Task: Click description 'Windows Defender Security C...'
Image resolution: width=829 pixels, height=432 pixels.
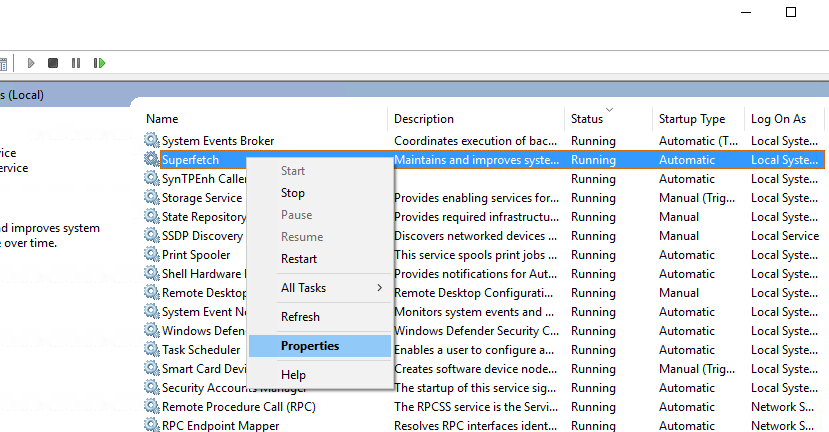Action: [476, 331]
